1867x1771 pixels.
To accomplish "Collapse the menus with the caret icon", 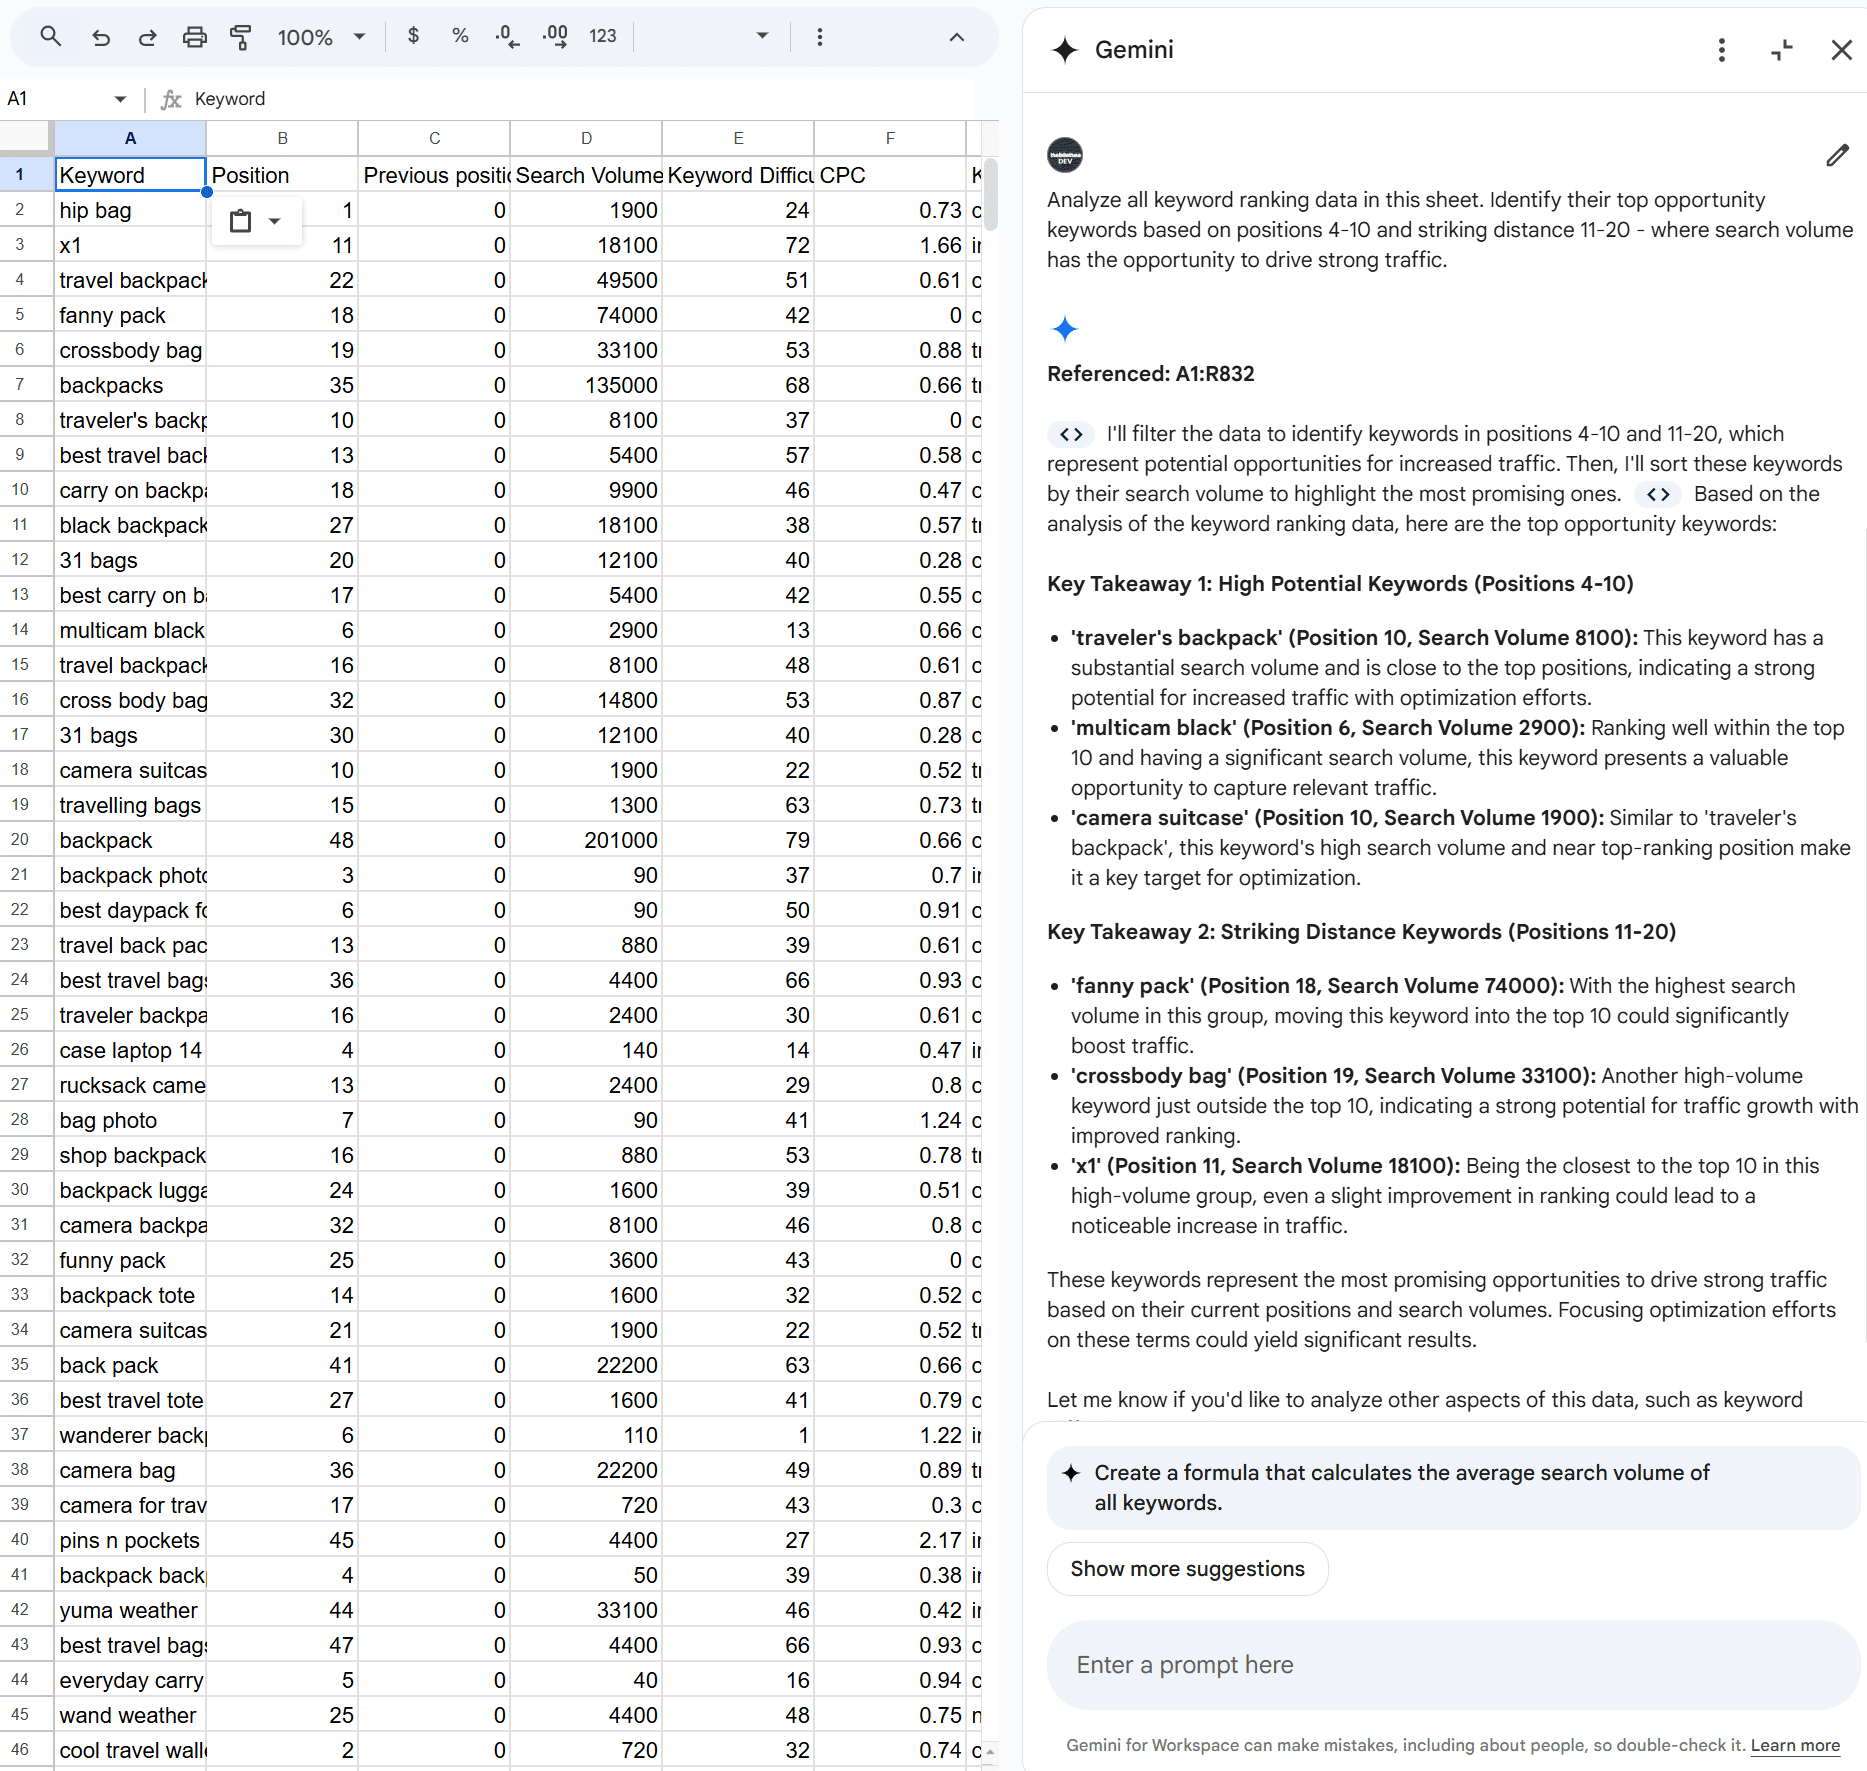I will coord(957,37).
